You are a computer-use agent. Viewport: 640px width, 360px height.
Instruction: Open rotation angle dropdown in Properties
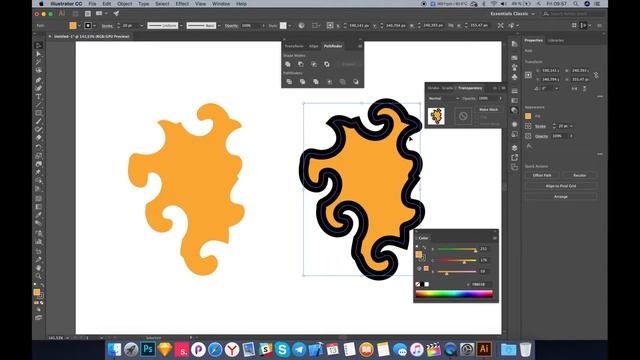(556, 89)
